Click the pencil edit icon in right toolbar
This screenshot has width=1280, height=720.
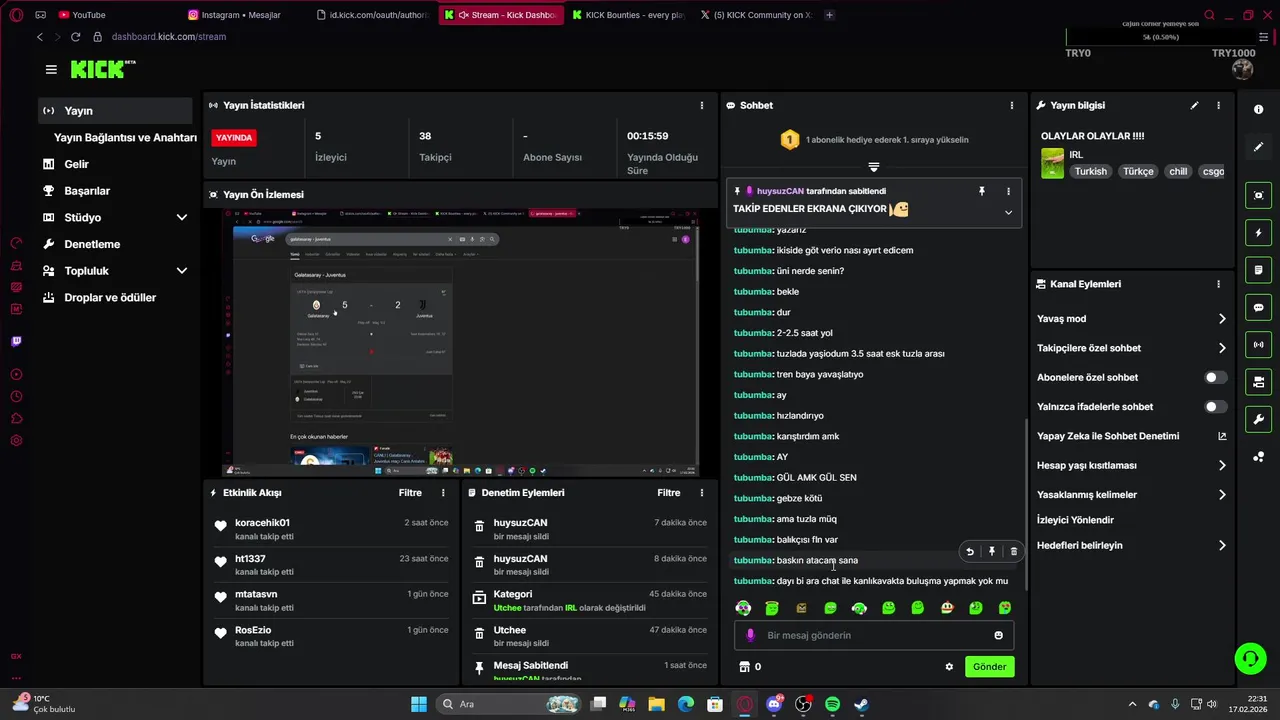[x=1258, y=147]
